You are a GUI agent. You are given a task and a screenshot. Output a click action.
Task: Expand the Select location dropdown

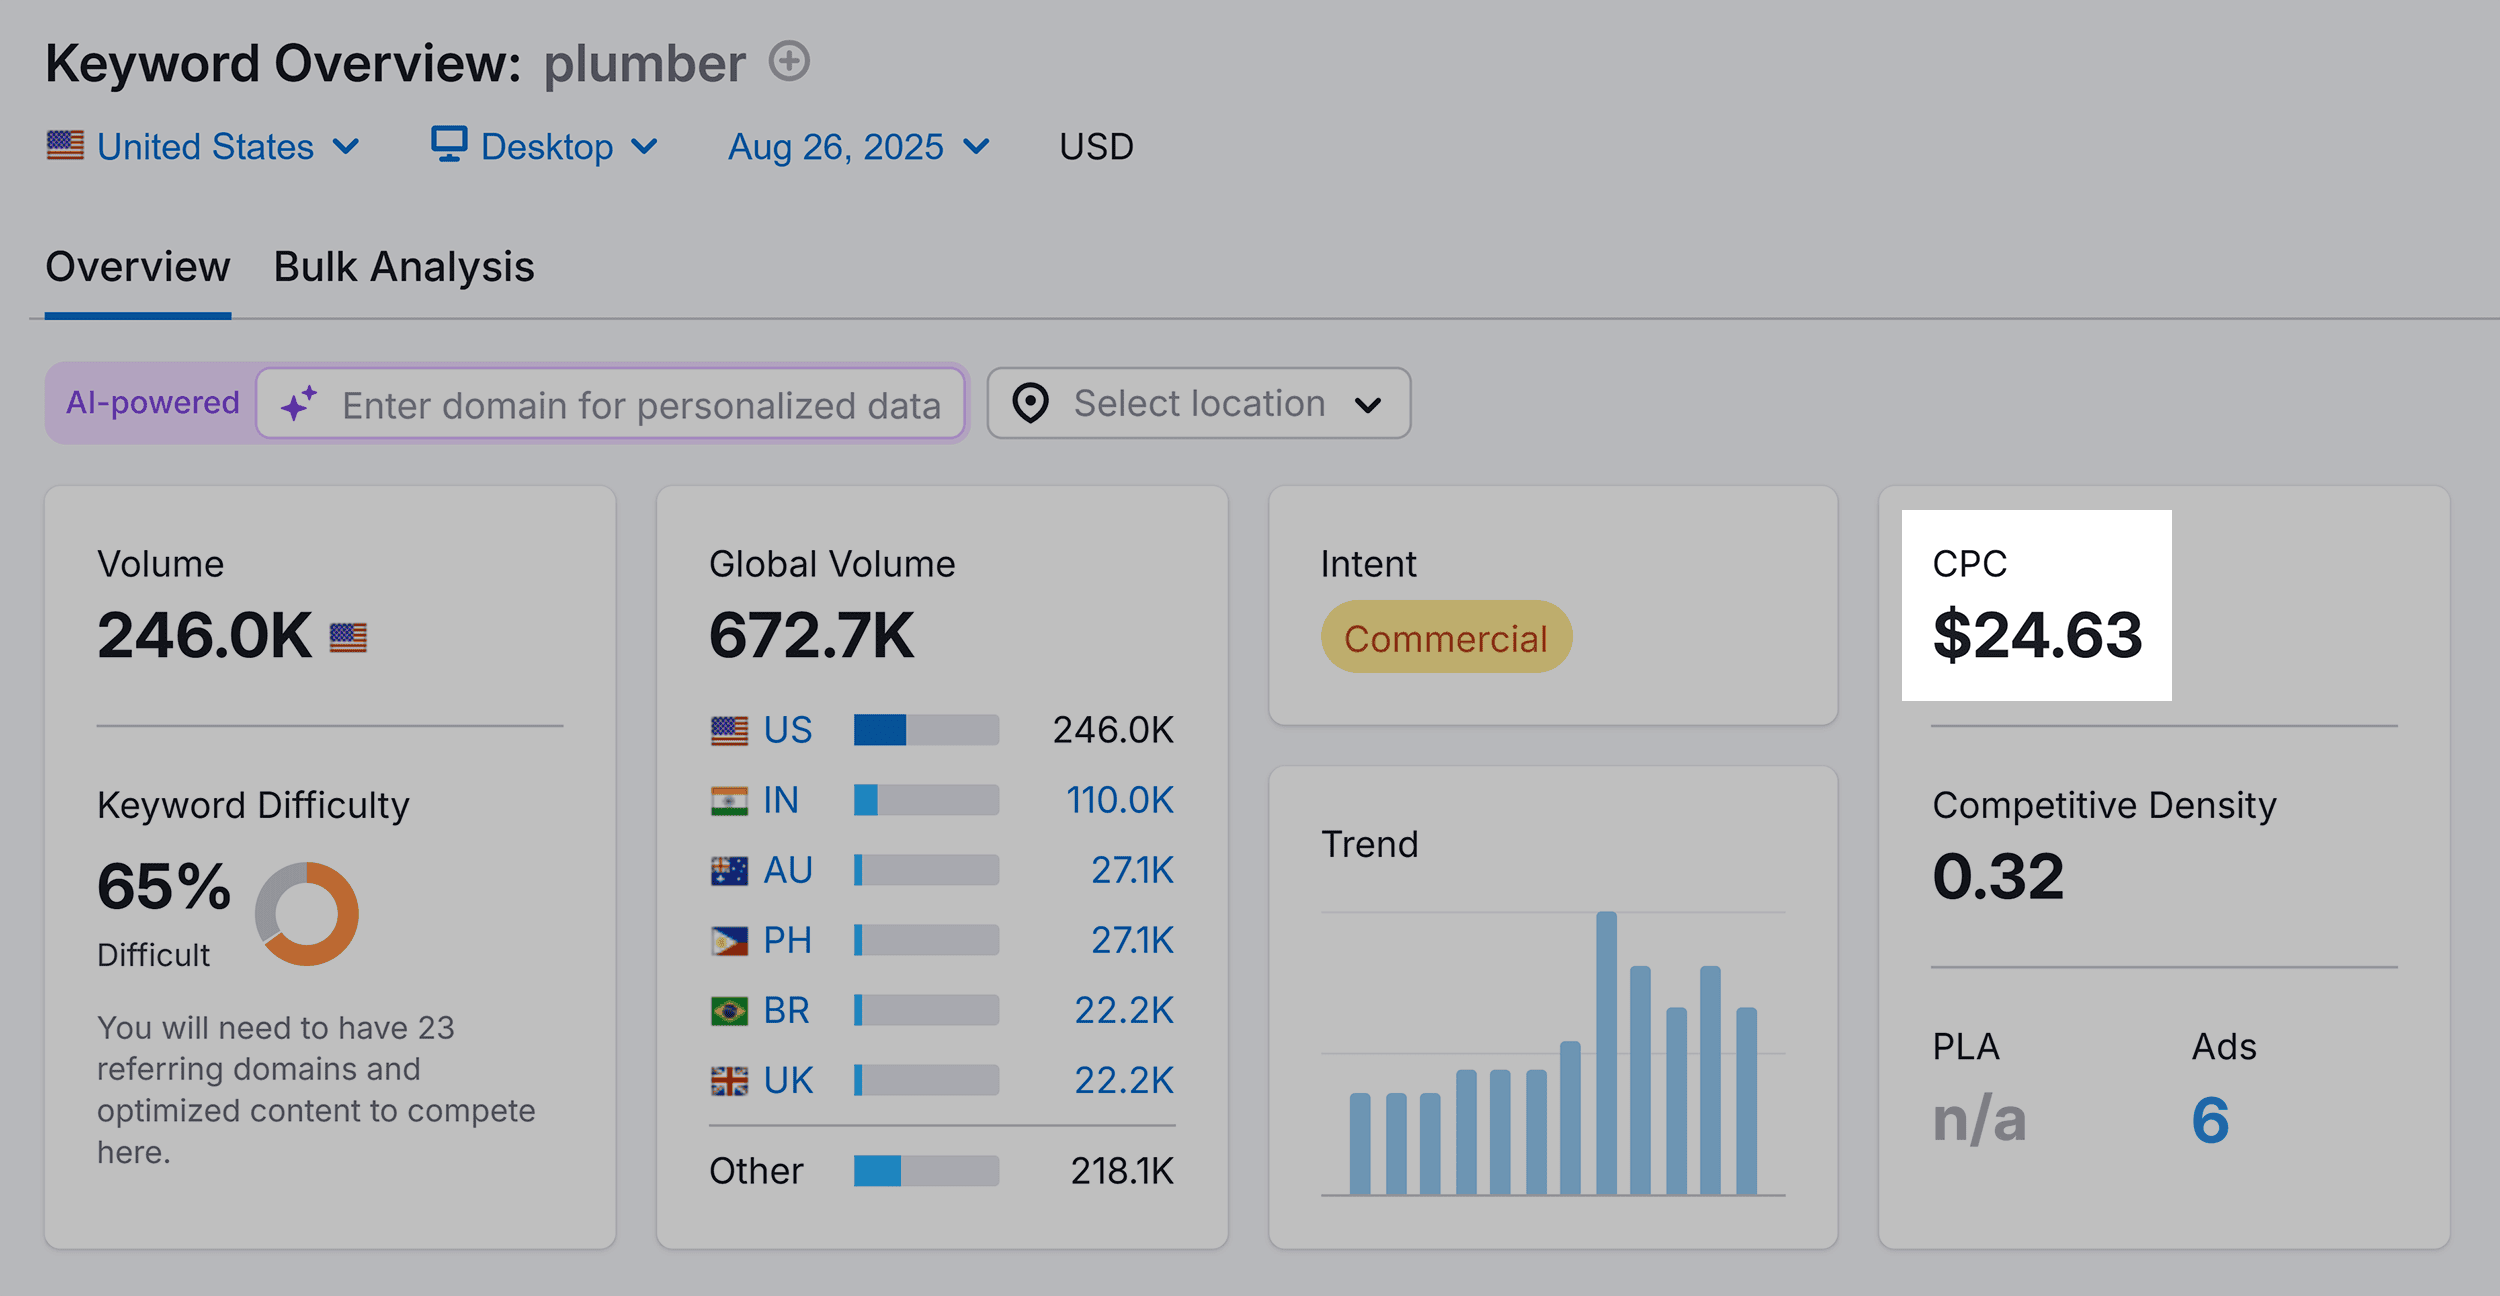pos(1198,403)
